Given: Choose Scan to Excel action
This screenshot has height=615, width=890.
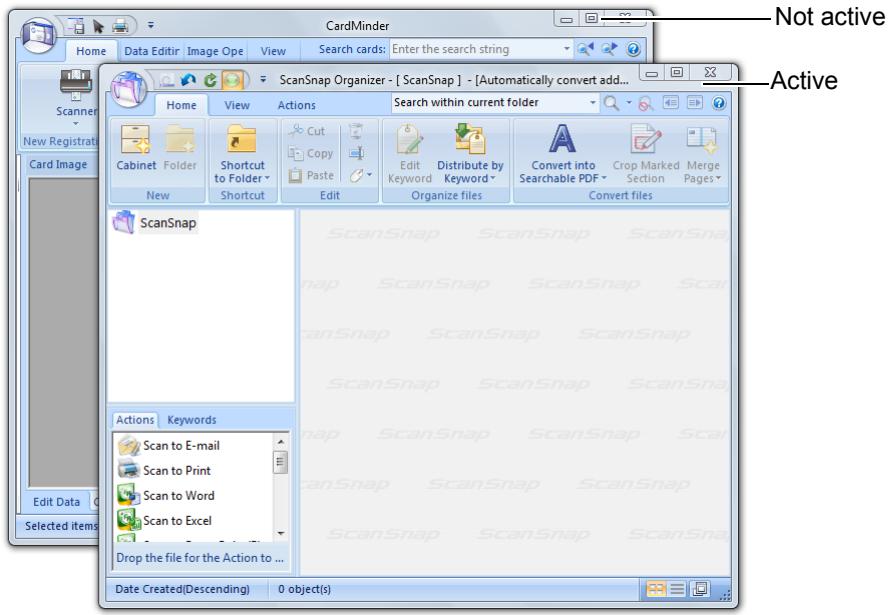Looking at the screenshot, I should point(165,520).
